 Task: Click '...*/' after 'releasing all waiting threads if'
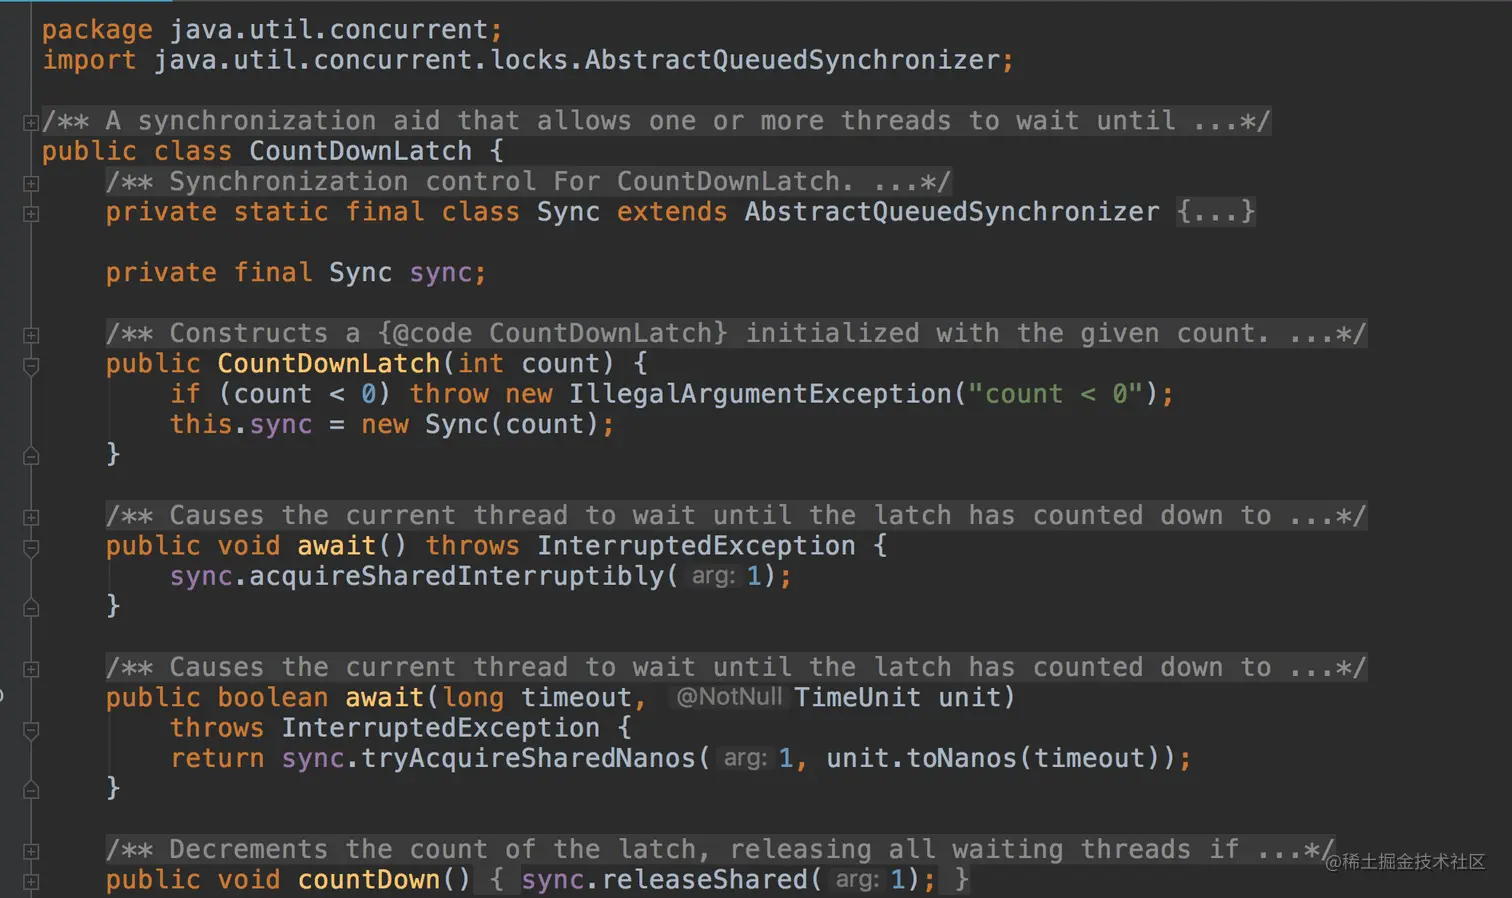point(1296,850)
